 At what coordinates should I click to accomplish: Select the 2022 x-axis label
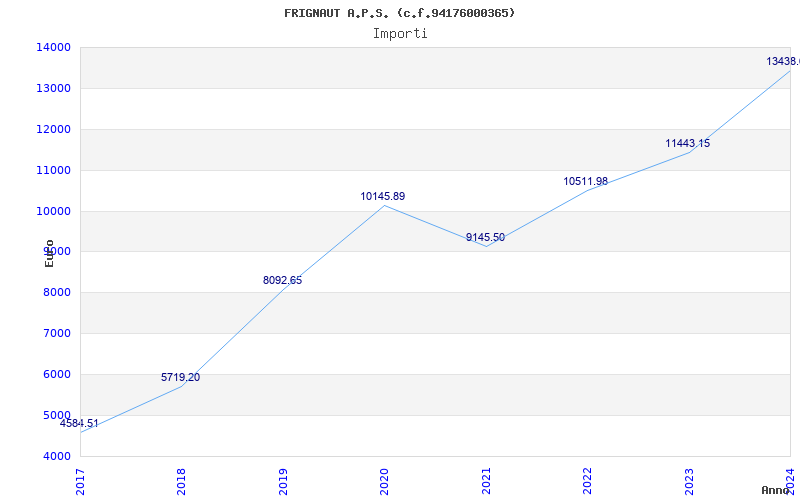point(587,480)
